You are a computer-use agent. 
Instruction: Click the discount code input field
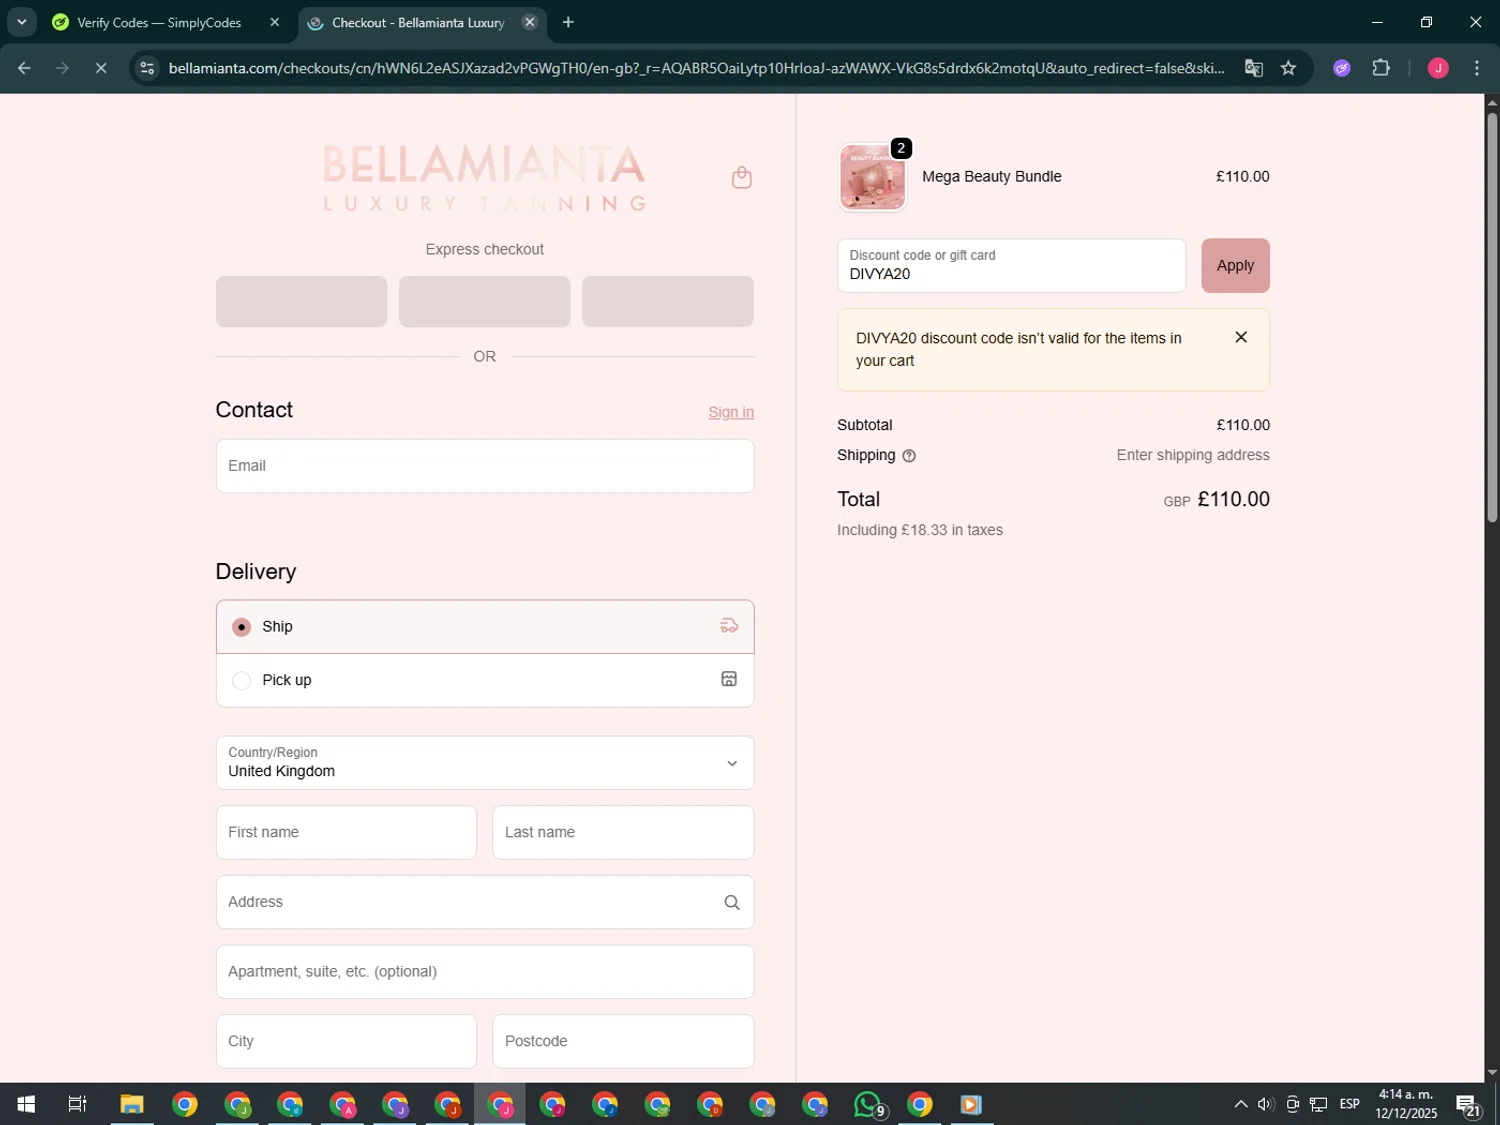tap(1011, 266)
